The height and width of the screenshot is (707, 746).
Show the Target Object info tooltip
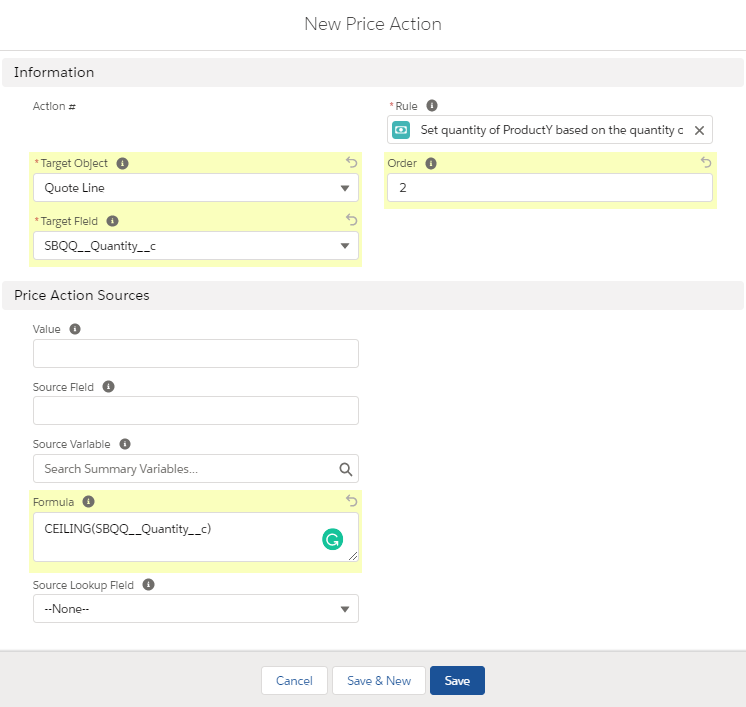[122, 163]
